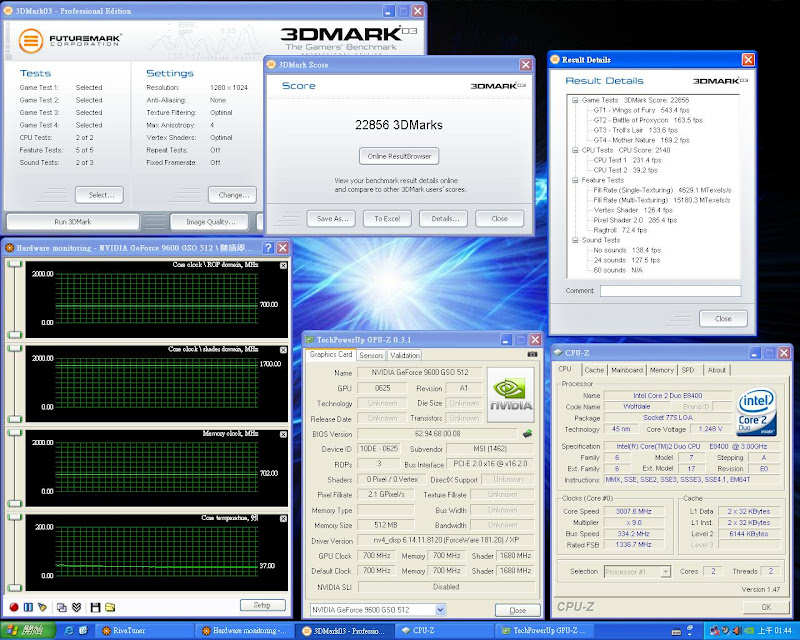Adjust the slider beside Core clock ROP graph
Viewport: 800px width, 640px height.
[x=15, y=300]
